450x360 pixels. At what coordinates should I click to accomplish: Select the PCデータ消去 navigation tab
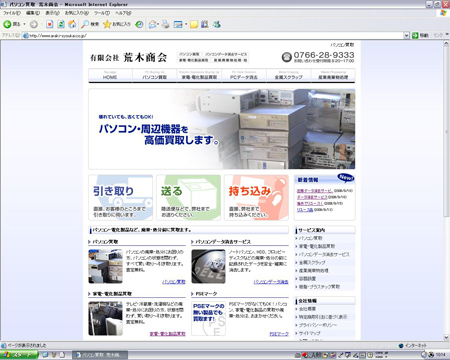coord(244,75)
